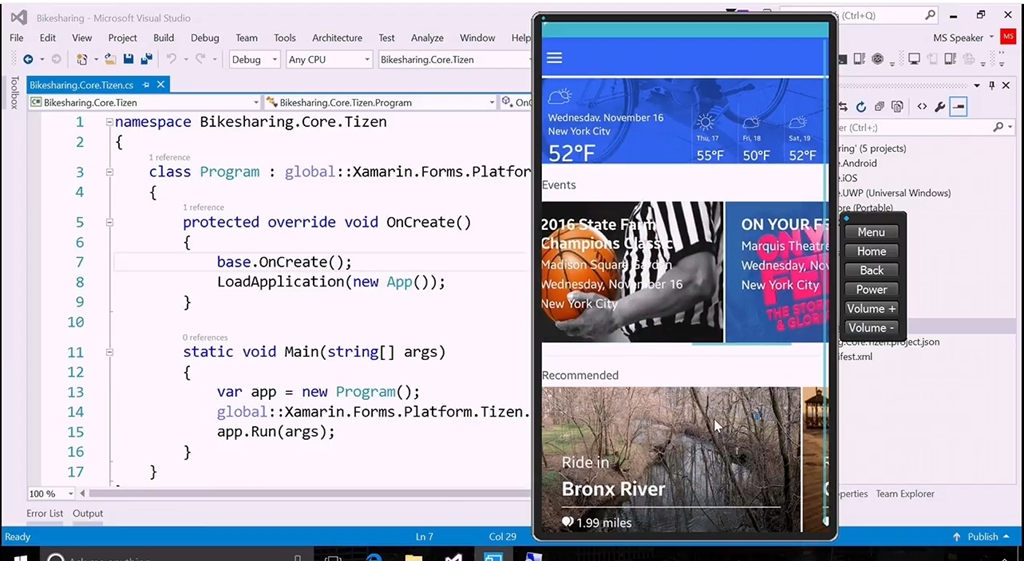
Task: Toggle the Preview Selected Items button
Action: pos(958,106)
